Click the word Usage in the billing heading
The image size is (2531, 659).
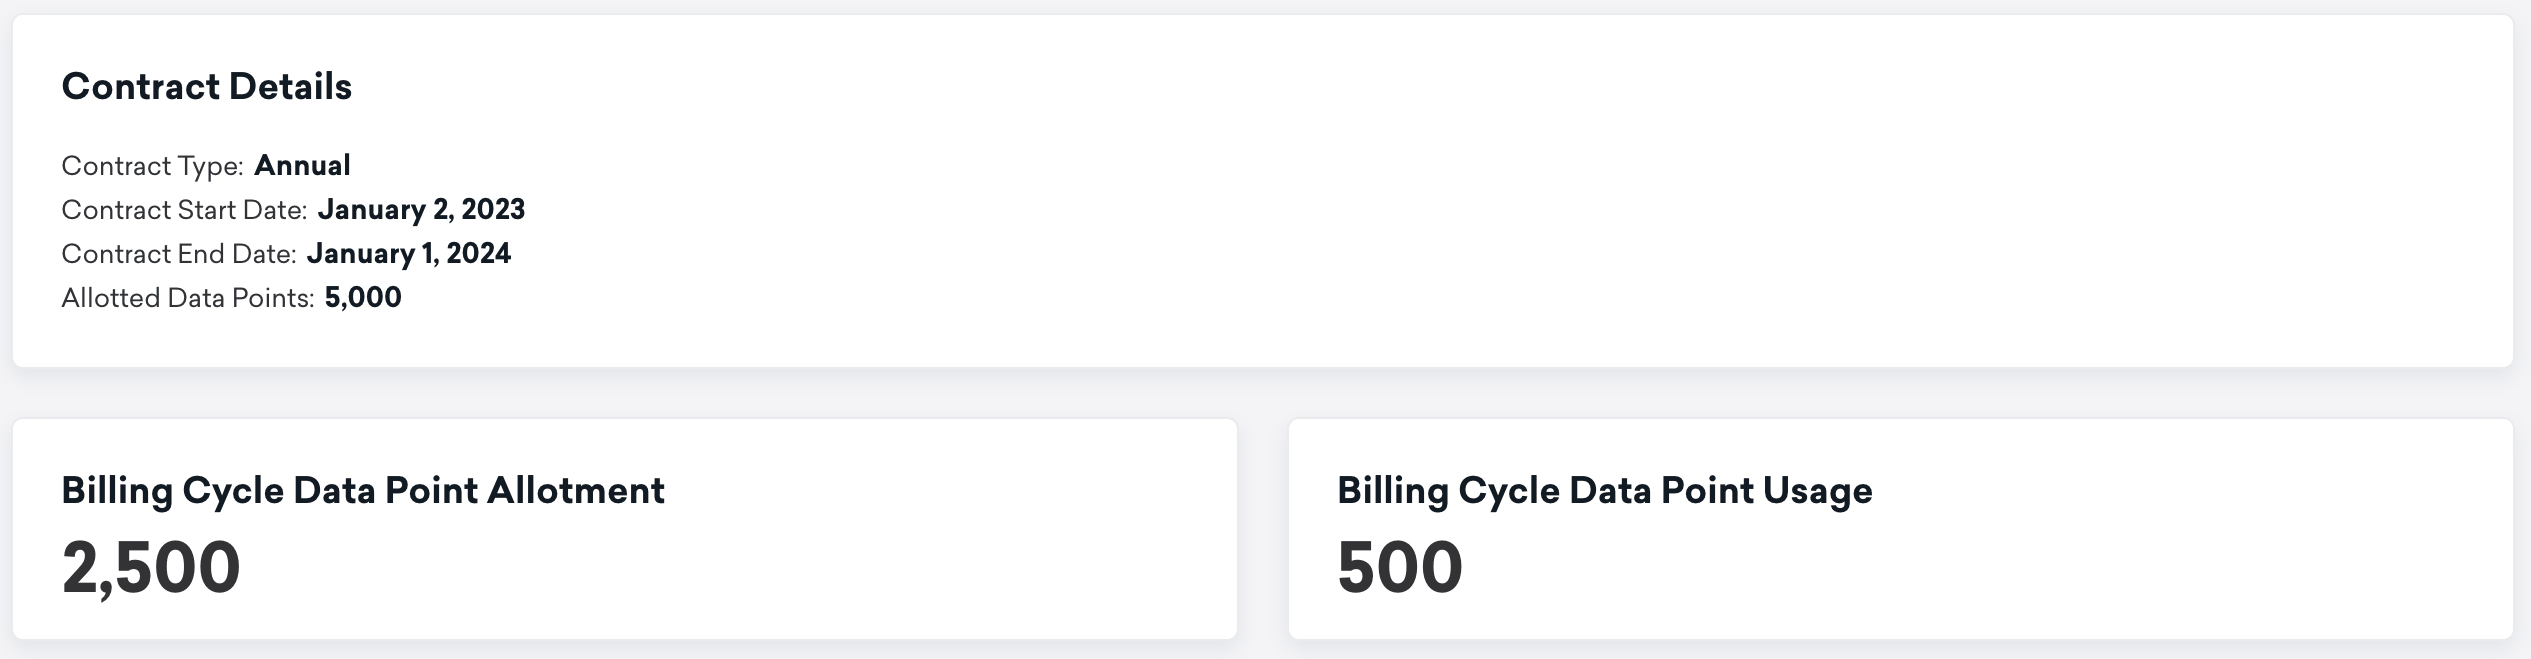coord(1817,491)
